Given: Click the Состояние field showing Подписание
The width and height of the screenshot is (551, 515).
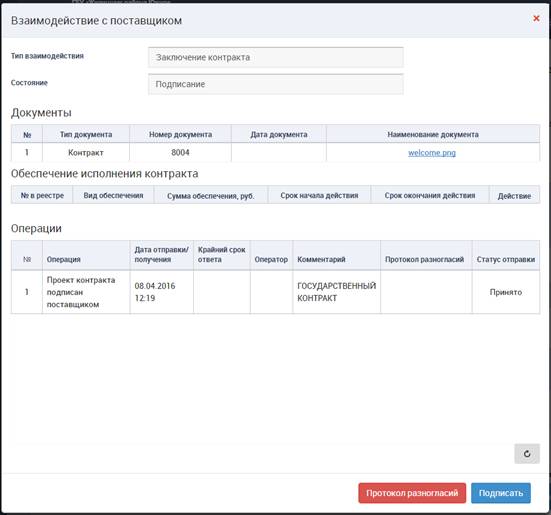Looking at the screenshot, I should coord(276,84).
